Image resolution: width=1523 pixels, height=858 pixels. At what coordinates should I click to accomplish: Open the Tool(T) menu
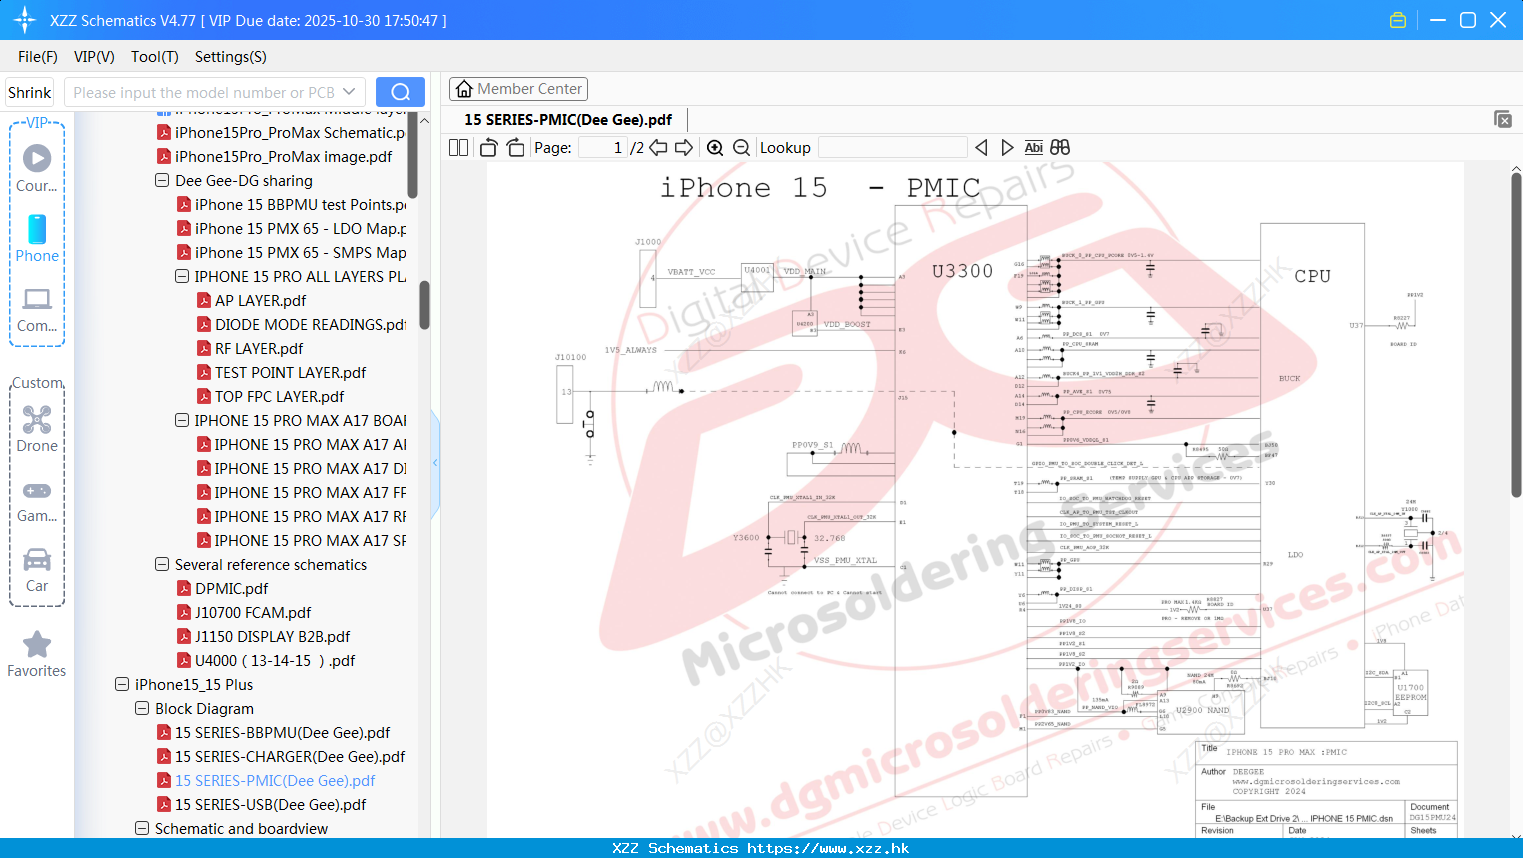tap(155, 57)
